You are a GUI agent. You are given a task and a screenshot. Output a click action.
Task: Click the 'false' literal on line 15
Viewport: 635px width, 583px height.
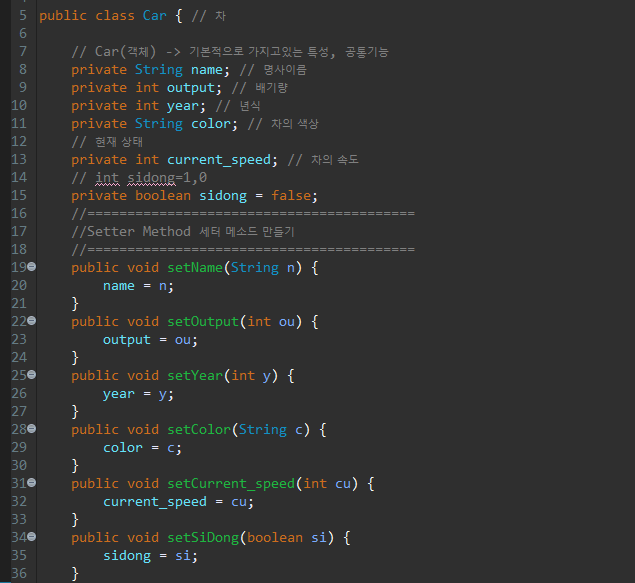click(291, 196)
